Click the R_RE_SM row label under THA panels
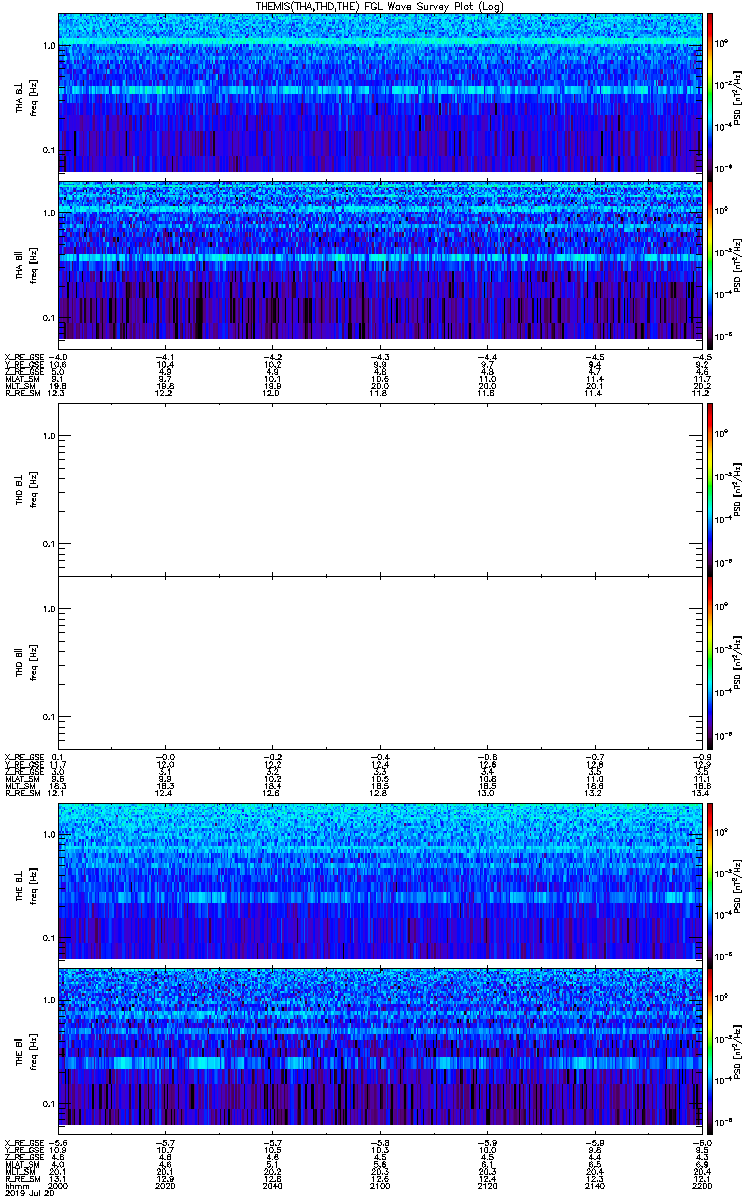750x1200 pixels. 21,393
